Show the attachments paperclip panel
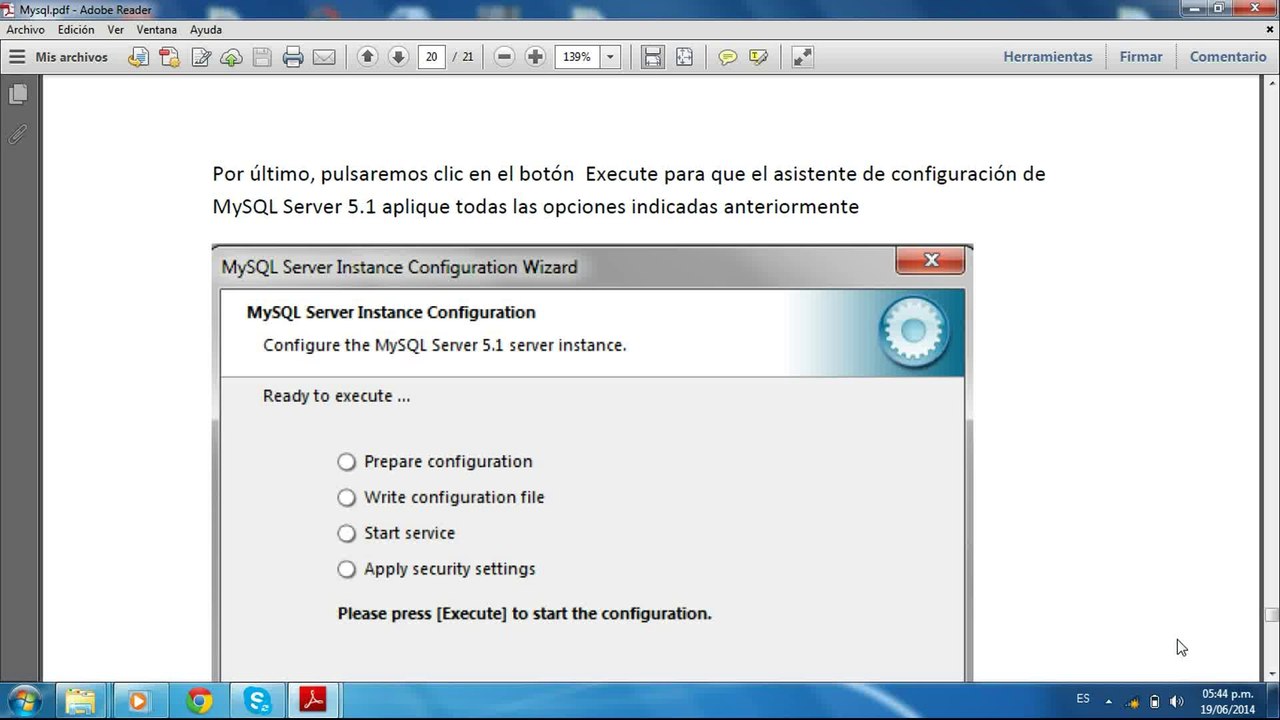 (x=18, y=134)
